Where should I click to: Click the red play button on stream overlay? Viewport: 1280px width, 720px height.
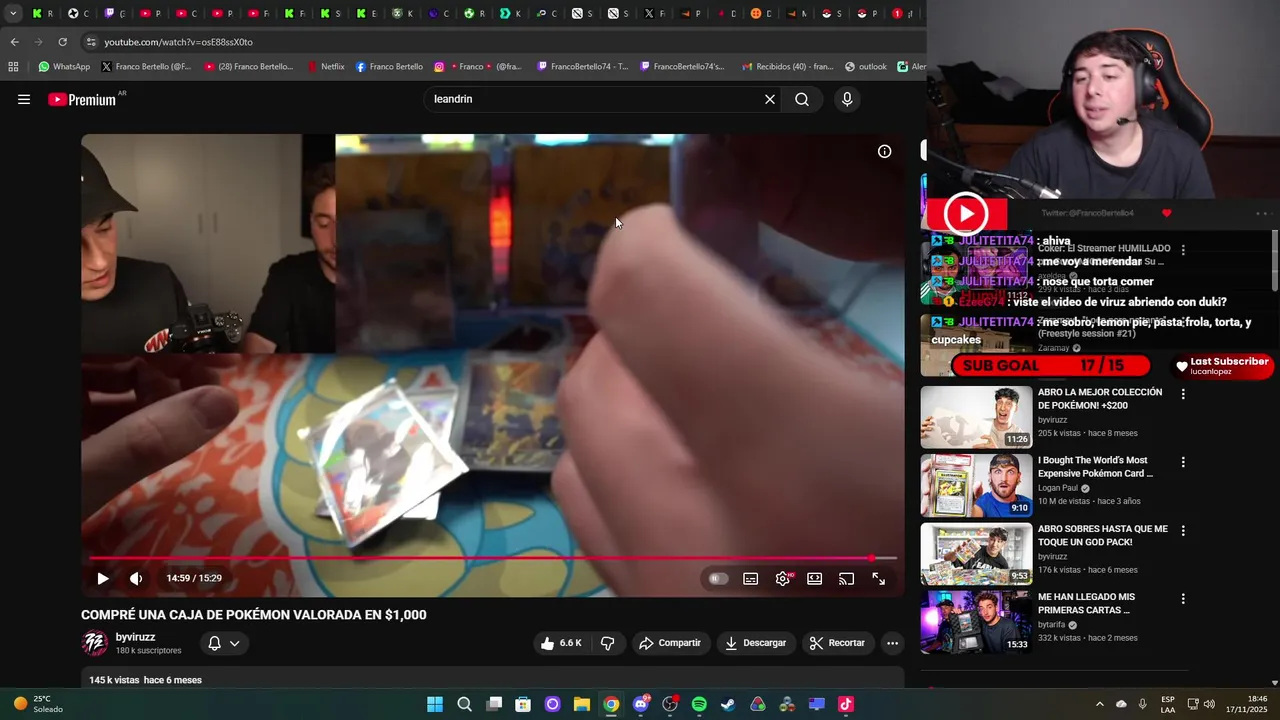[x=966, y=213]
